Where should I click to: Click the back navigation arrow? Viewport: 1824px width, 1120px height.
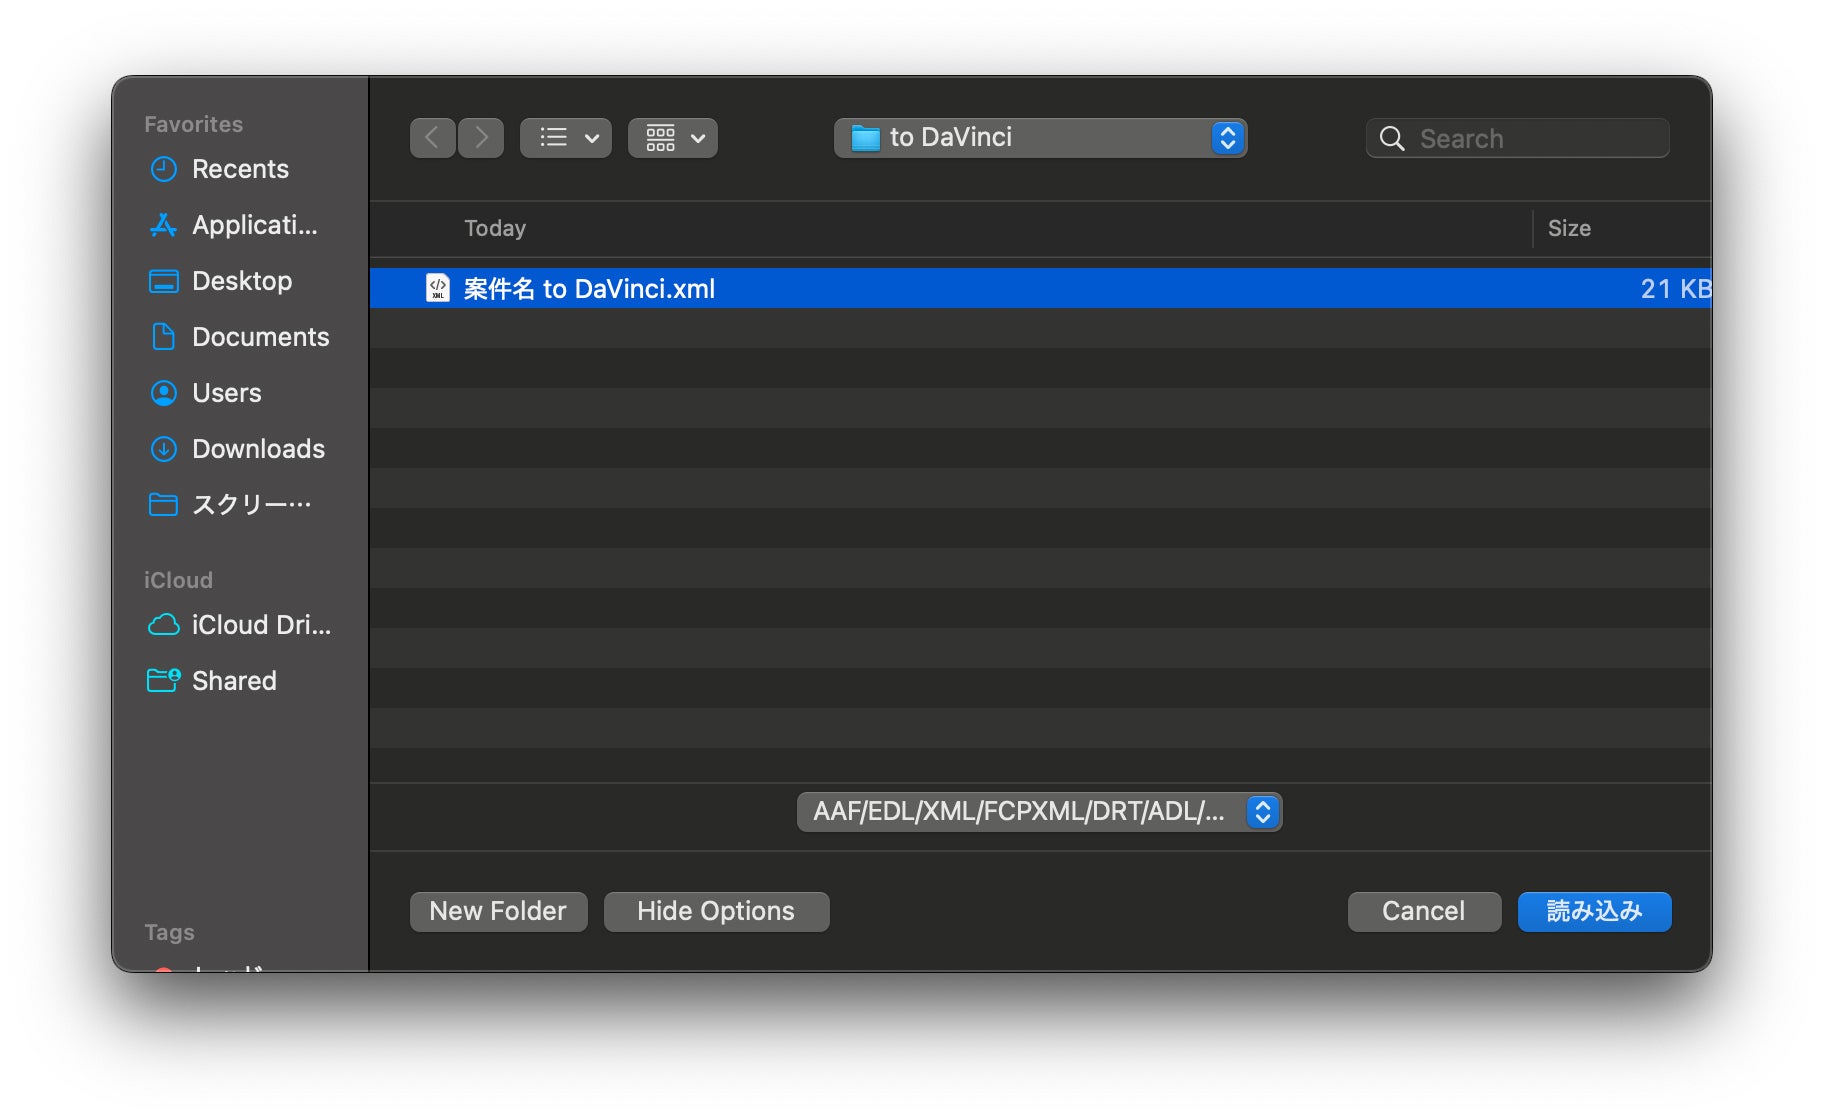click(x=432, y=138)
